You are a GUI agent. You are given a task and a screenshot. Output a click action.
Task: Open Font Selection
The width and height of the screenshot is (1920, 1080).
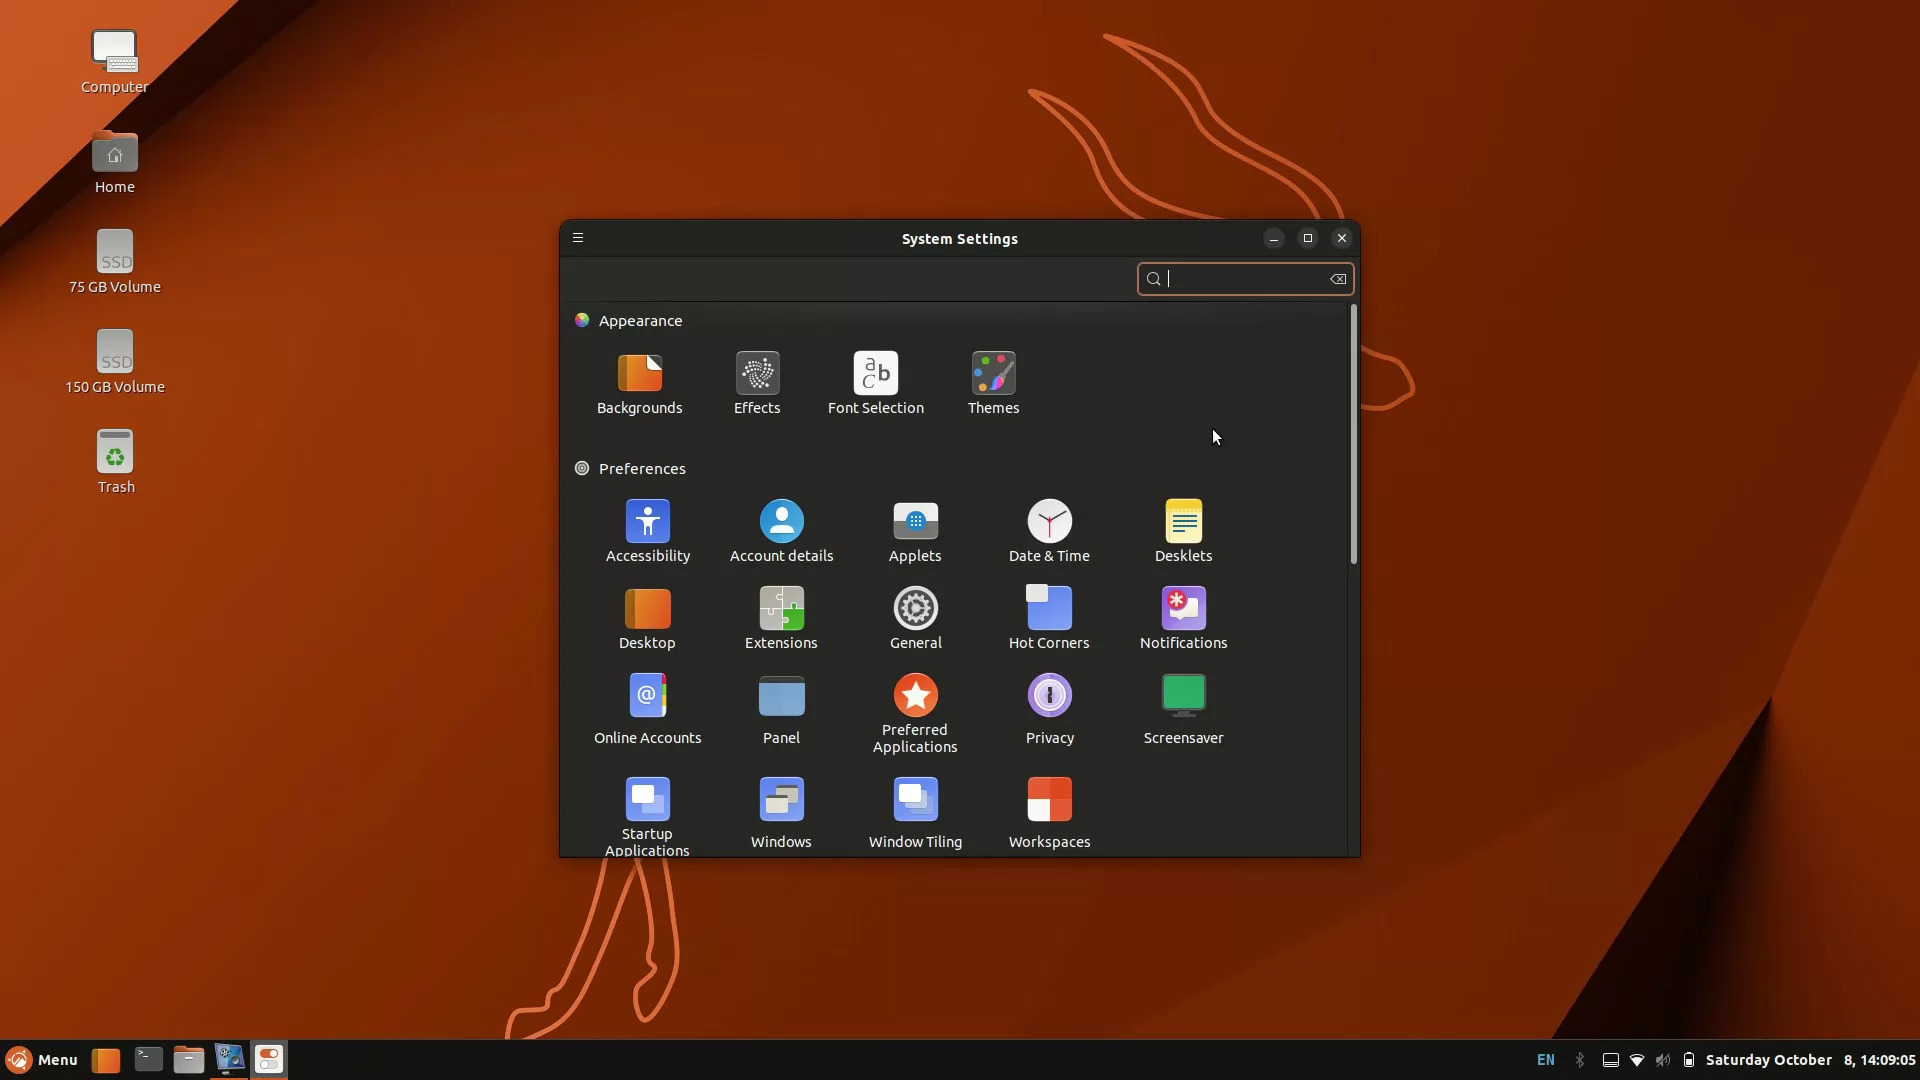876,382
